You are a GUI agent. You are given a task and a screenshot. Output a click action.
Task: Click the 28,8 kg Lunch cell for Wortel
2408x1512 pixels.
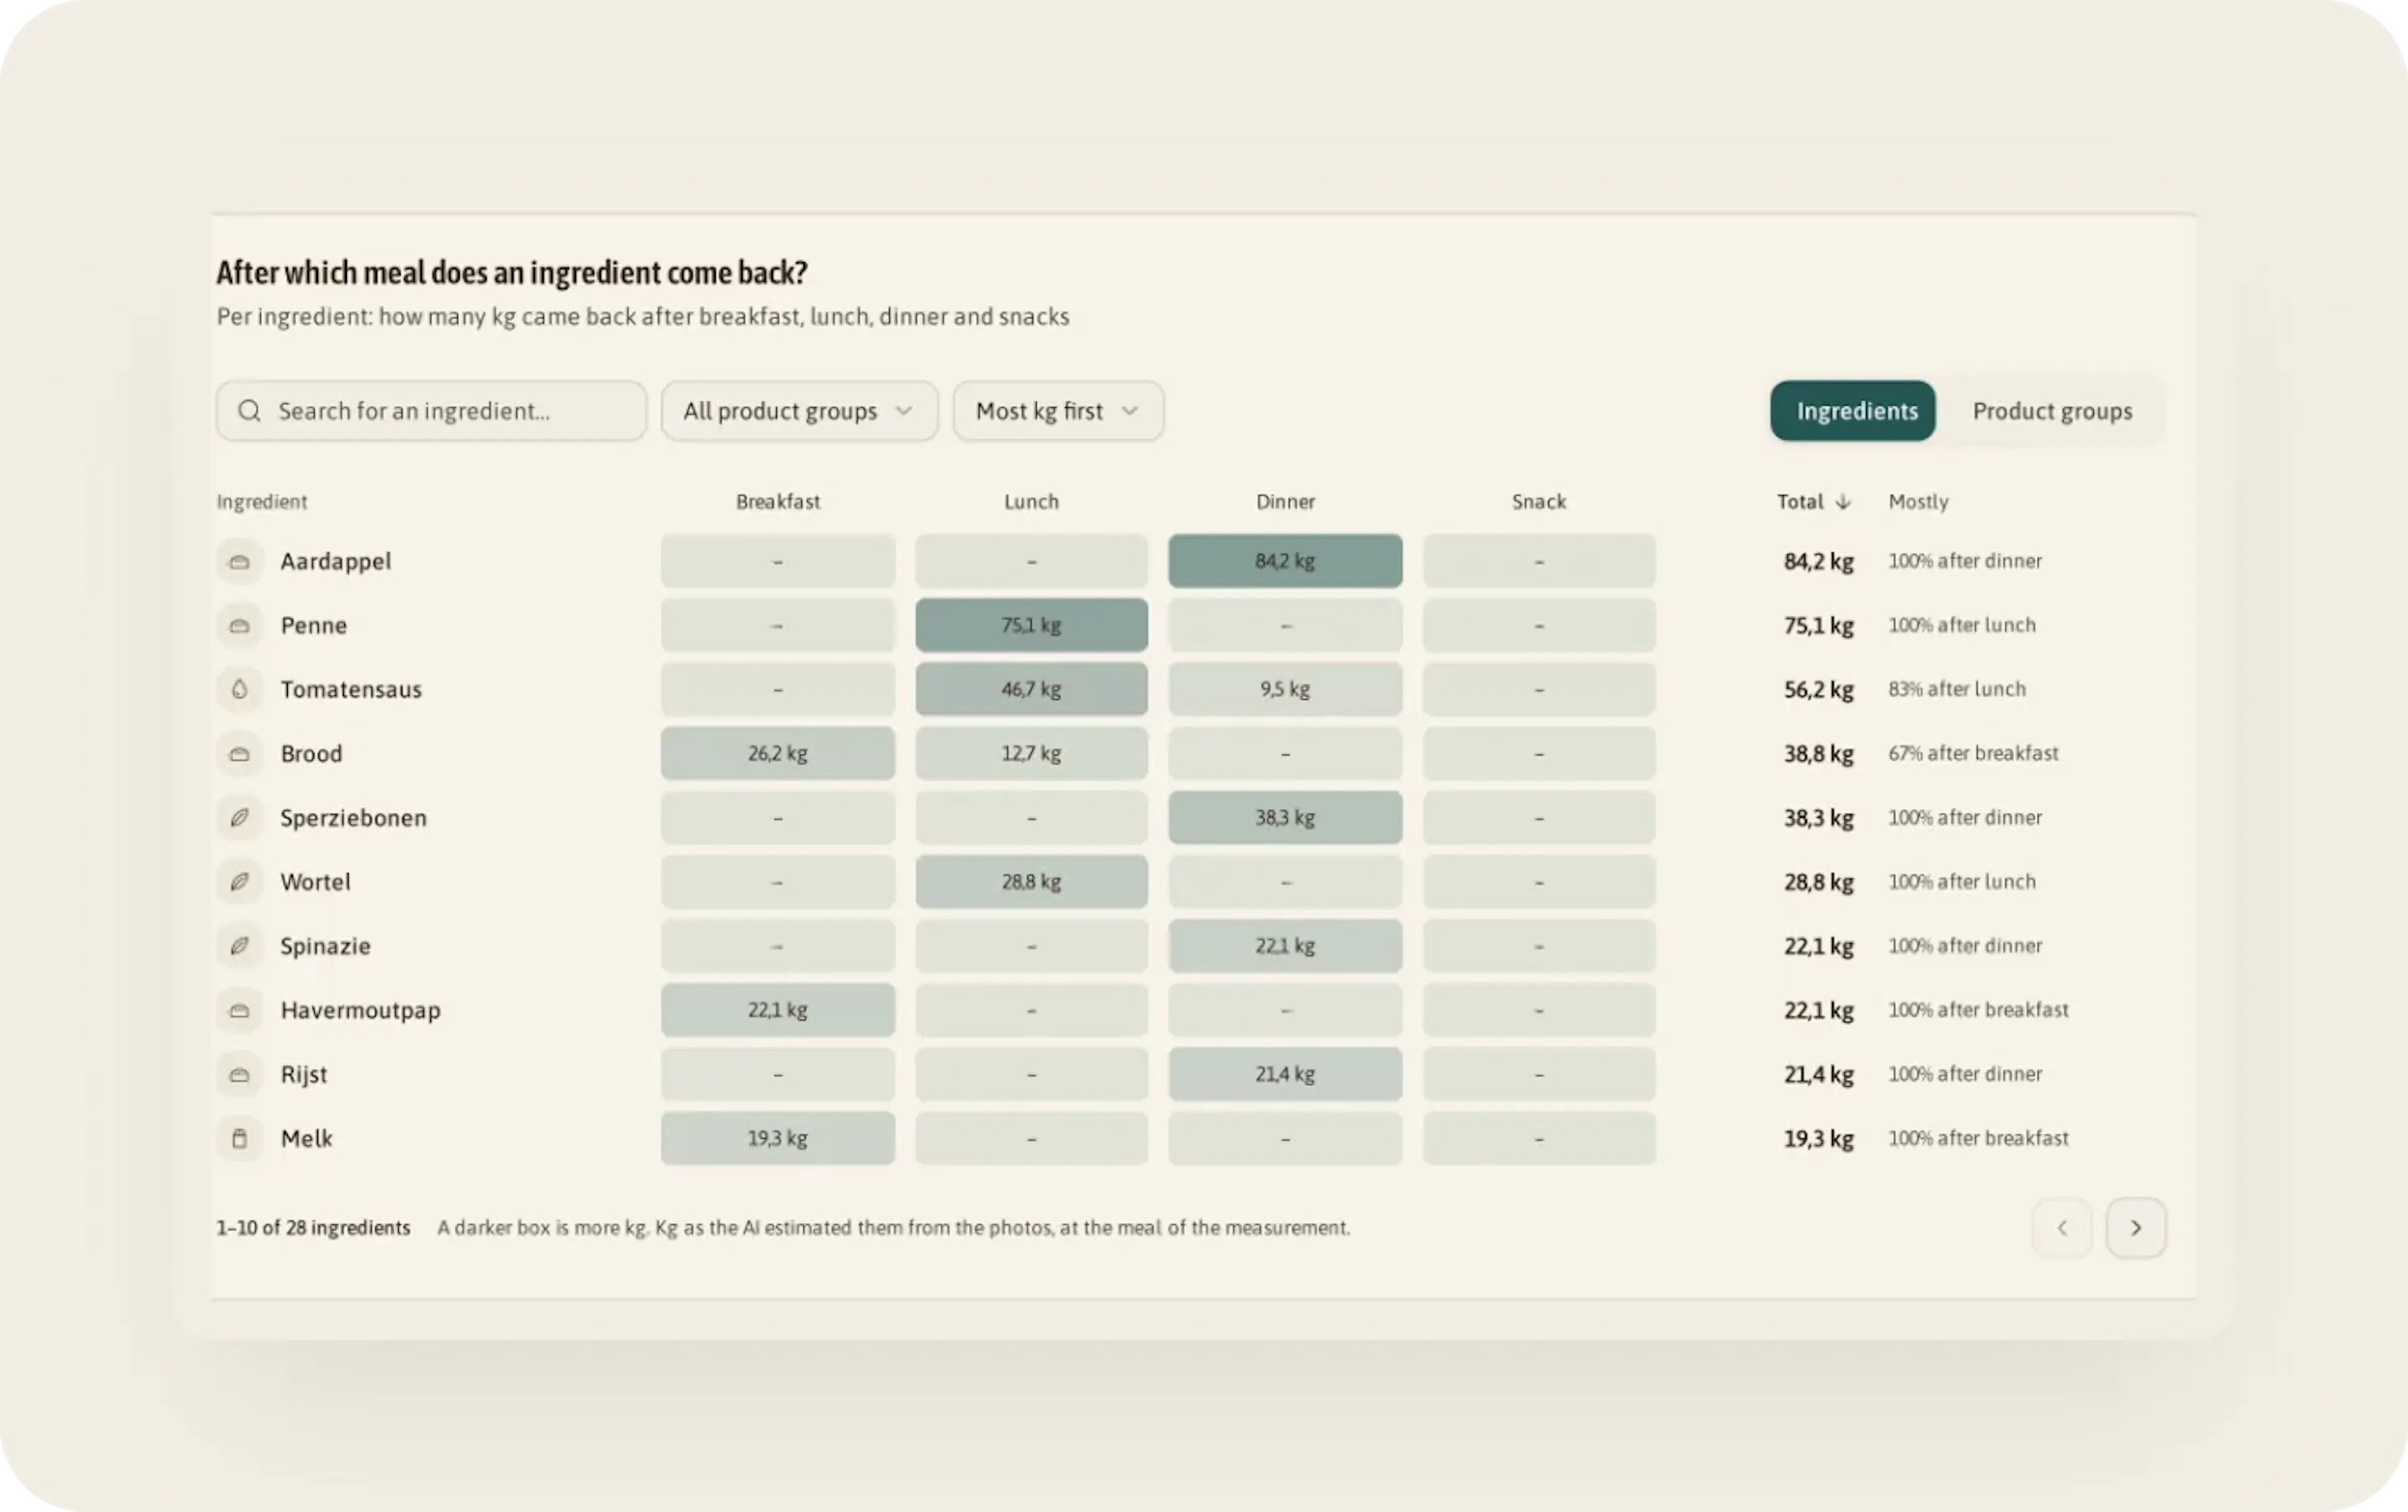[1031, 882]
